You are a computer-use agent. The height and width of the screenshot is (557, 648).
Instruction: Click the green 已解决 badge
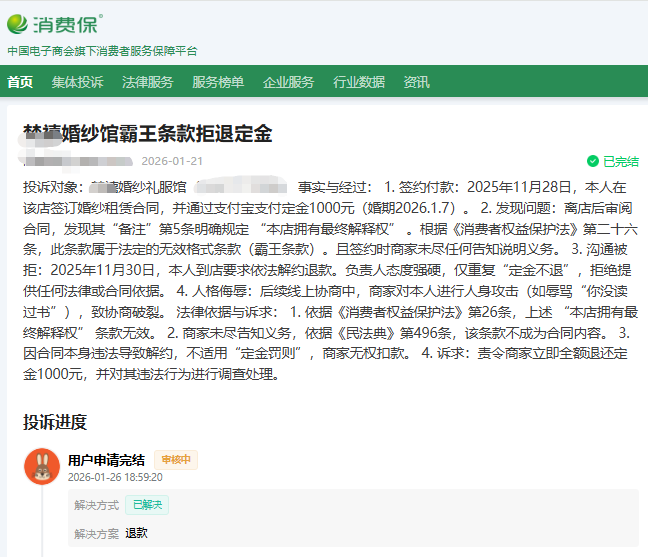click(146, 505)
